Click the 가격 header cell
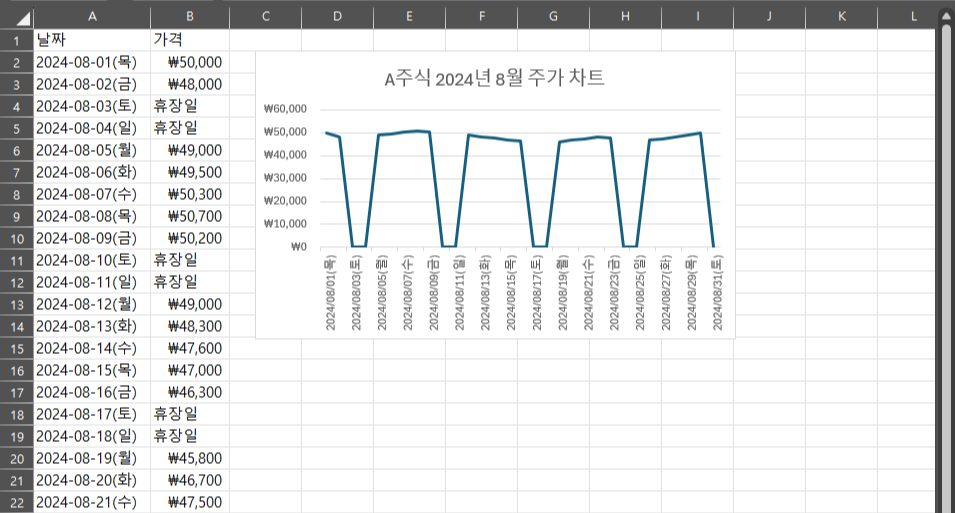955x513 pixels. tap(190, 40)
